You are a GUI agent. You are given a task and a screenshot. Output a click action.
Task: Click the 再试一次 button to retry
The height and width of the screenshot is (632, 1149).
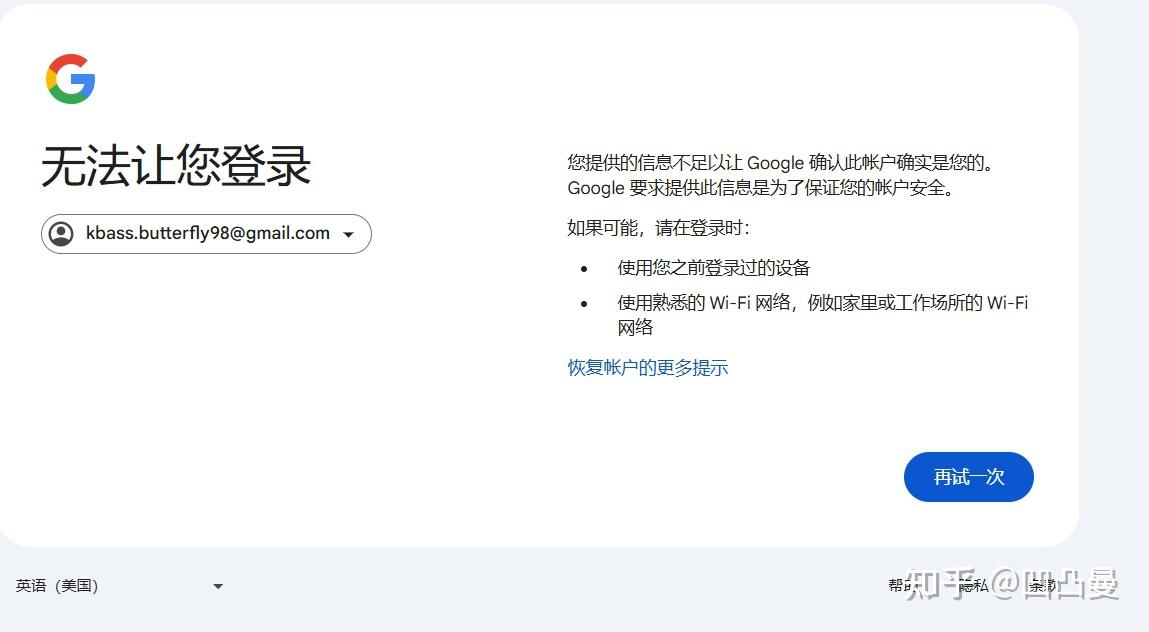coord(967,477)
